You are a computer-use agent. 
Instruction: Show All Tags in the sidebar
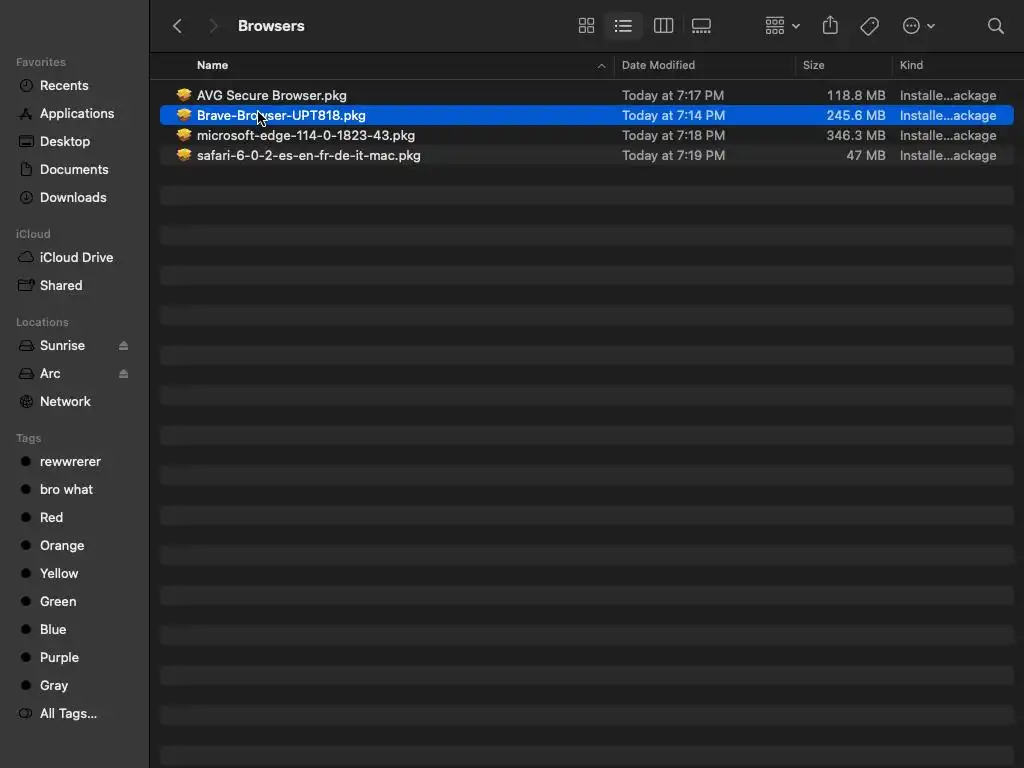[68, 714]
